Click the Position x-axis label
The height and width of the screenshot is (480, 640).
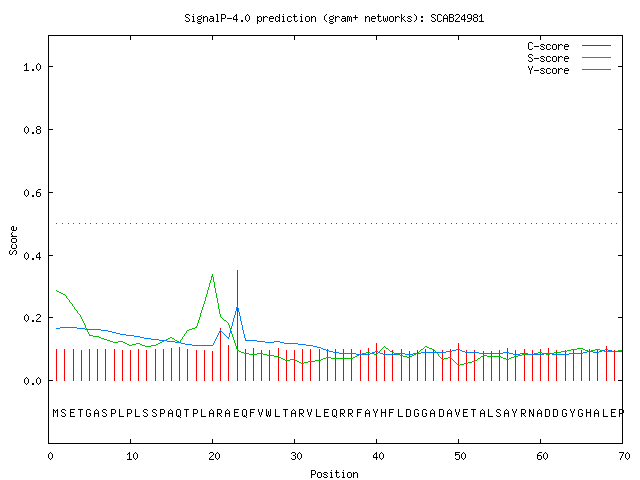pos(334,474)
